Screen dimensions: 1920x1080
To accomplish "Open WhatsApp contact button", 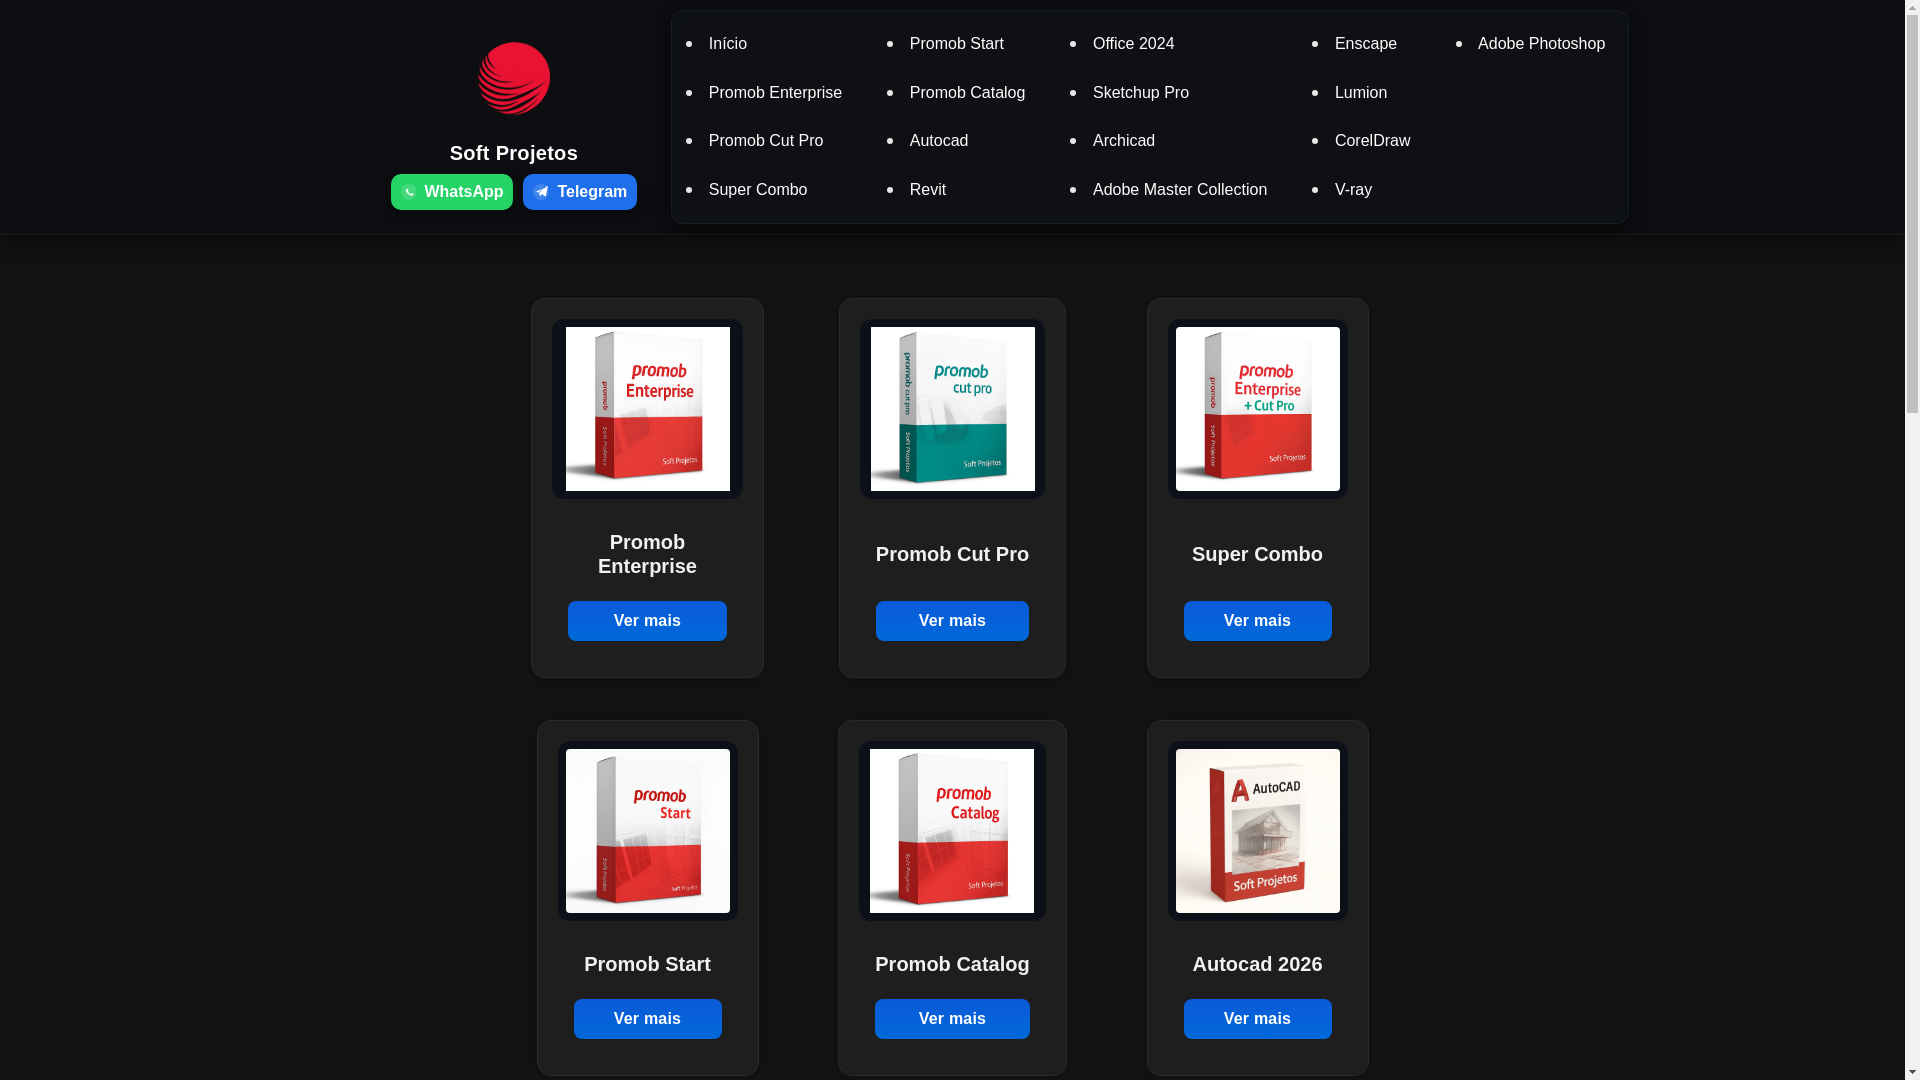I will [x=452, y=192].
